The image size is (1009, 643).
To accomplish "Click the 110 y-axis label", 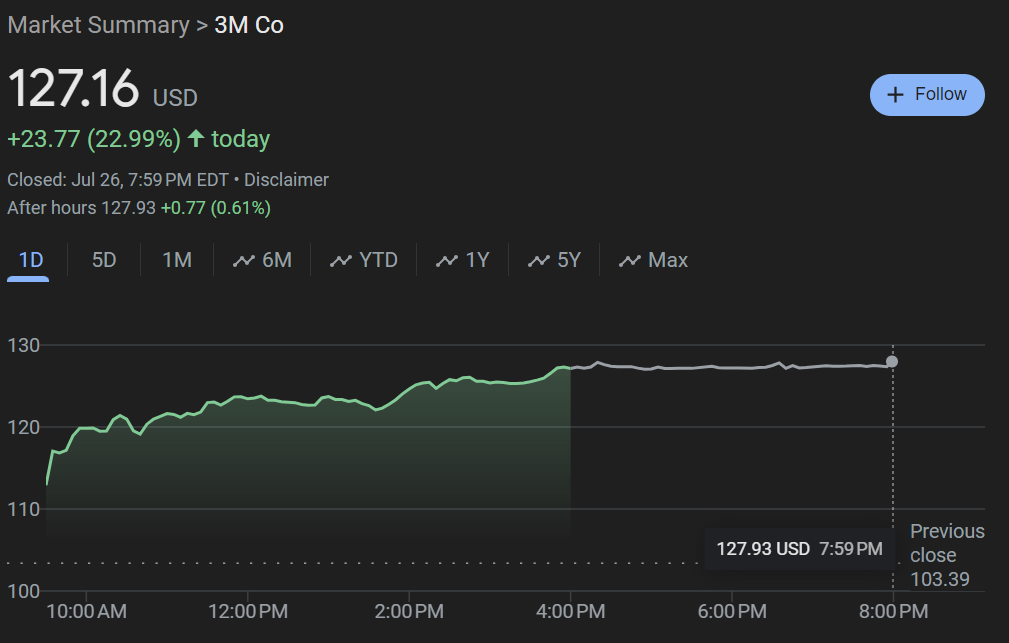I will [24, 510].
